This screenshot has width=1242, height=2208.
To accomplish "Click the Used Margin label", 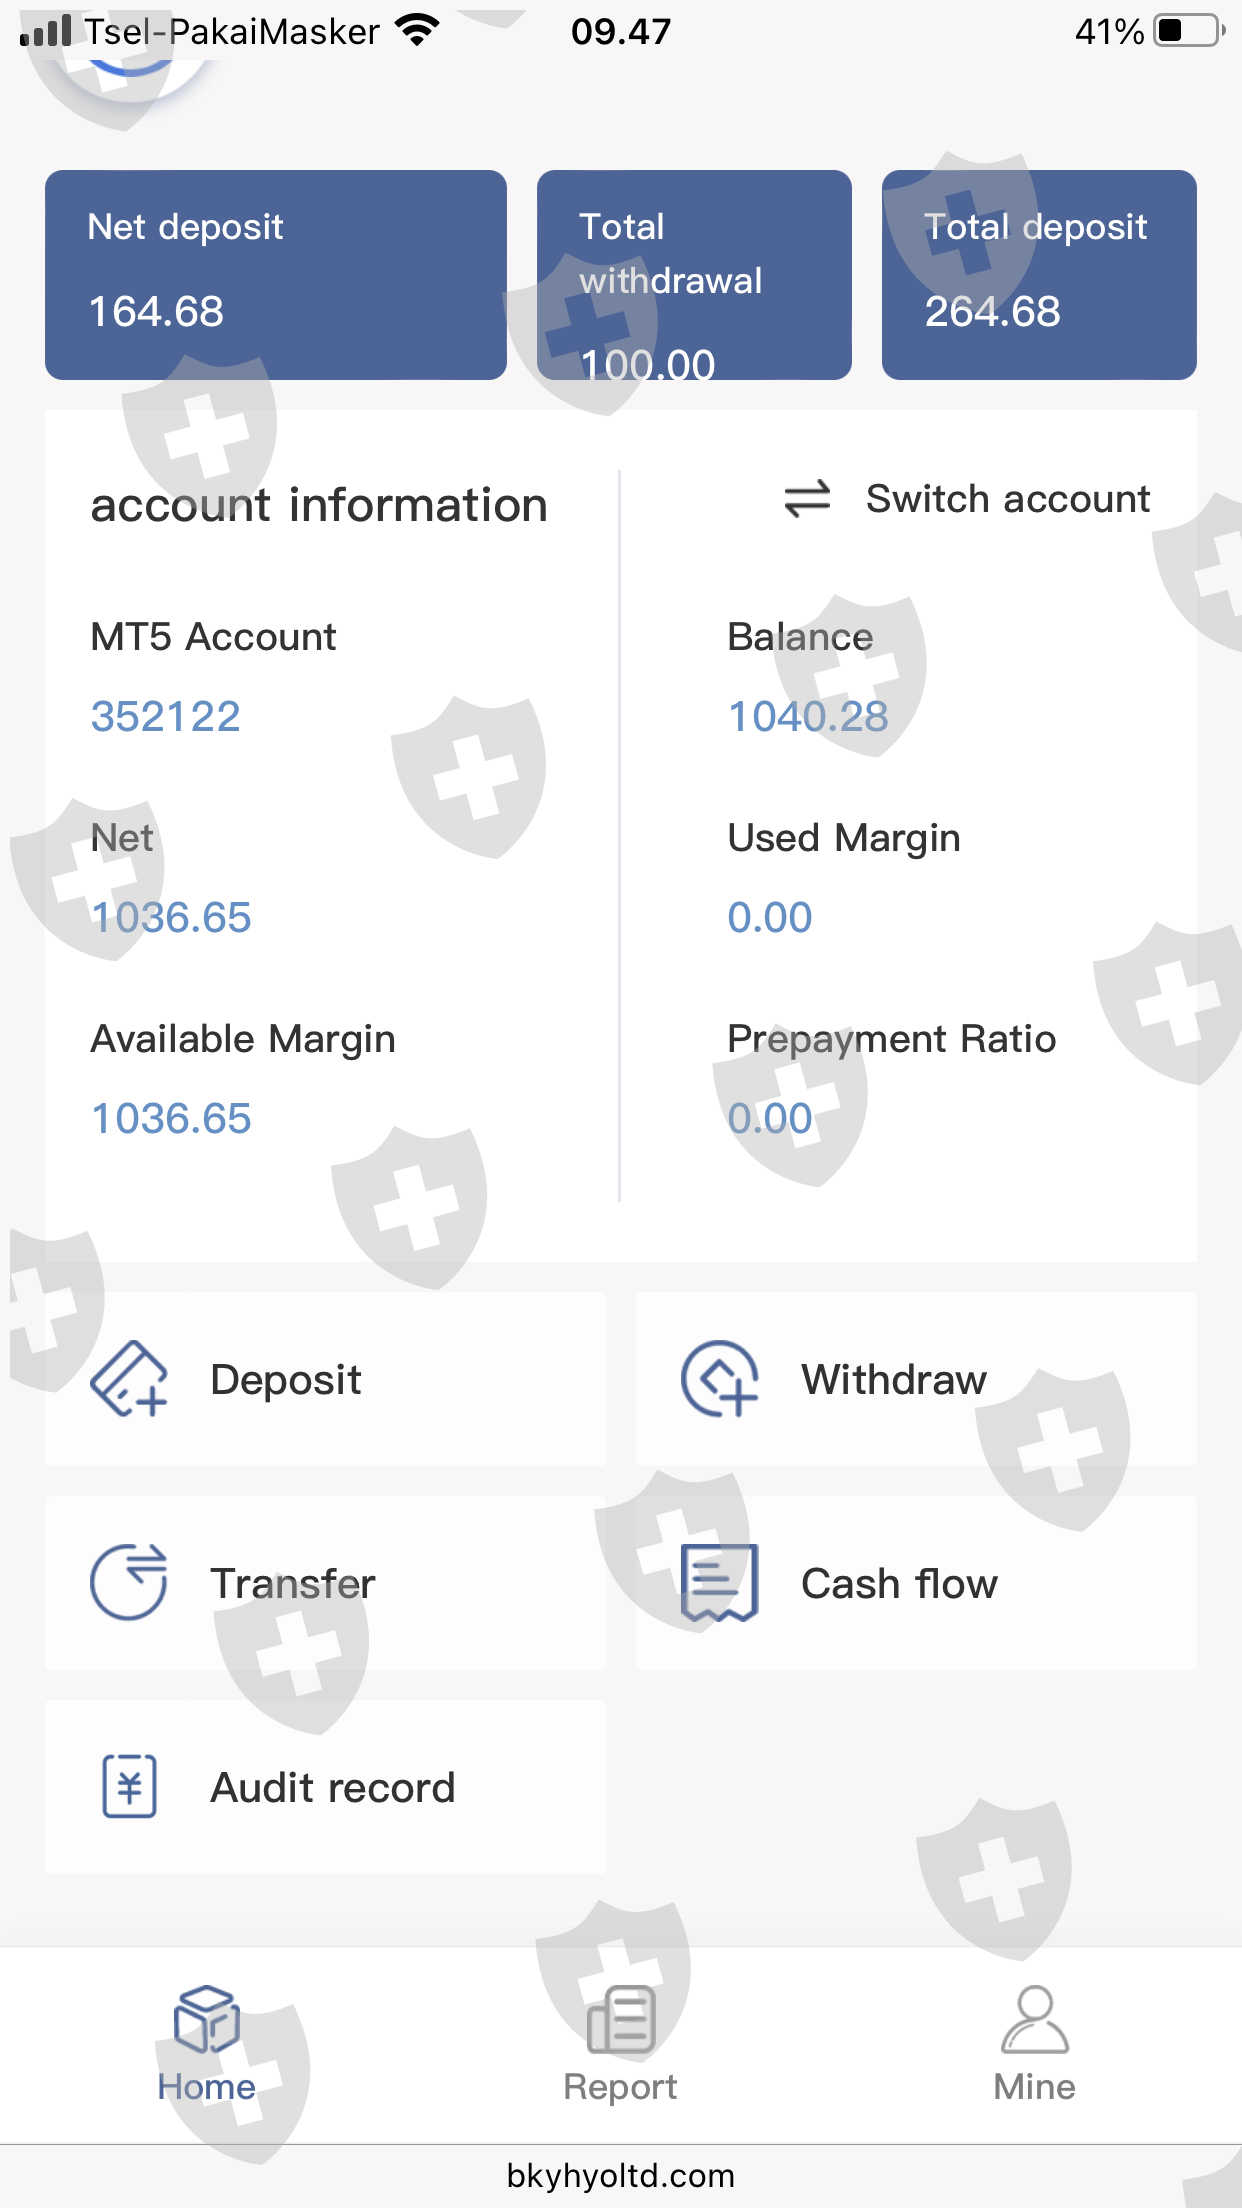I will (x=844, y=838).
